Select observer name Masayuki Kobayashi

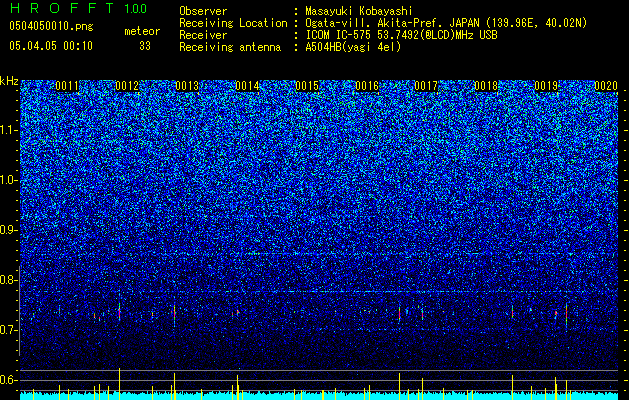(x=359, y=11)
